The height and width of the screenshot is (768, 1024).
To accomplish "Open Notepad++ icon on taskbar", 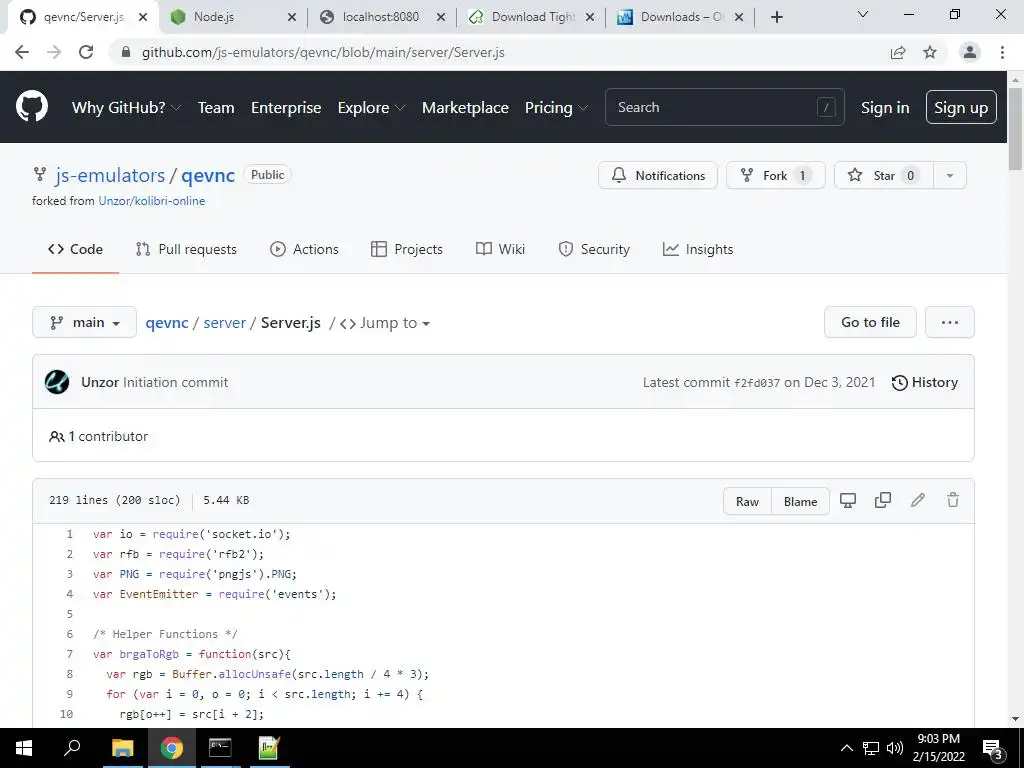I will coord(269,748).
